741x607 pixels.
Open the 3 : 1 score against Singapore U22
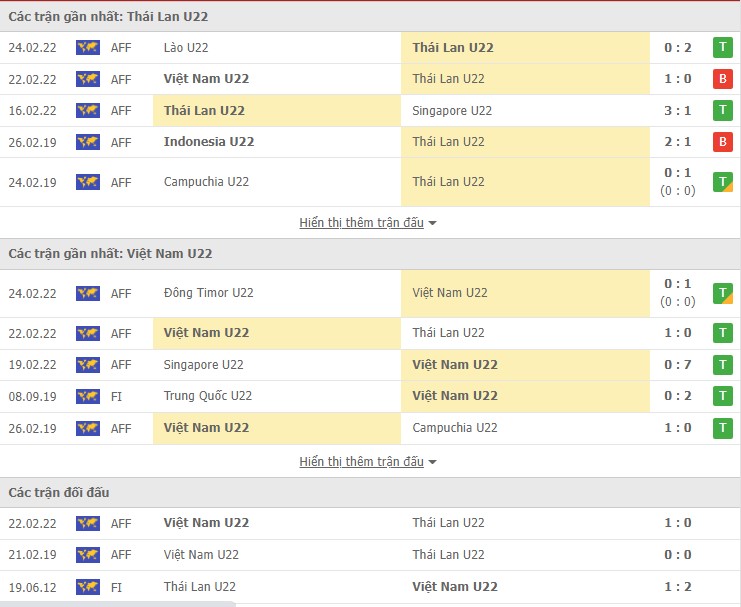coord(679,111)
